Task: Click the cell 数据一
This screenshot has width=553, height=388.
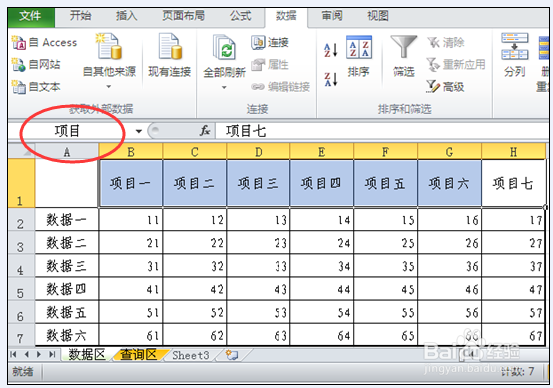Action: tap(67, 220)
